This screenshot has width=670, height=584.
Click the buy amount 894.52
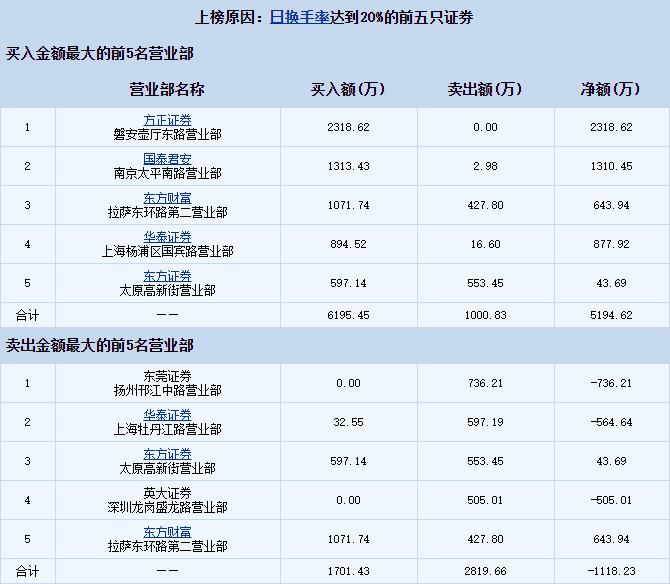[348, 244]
